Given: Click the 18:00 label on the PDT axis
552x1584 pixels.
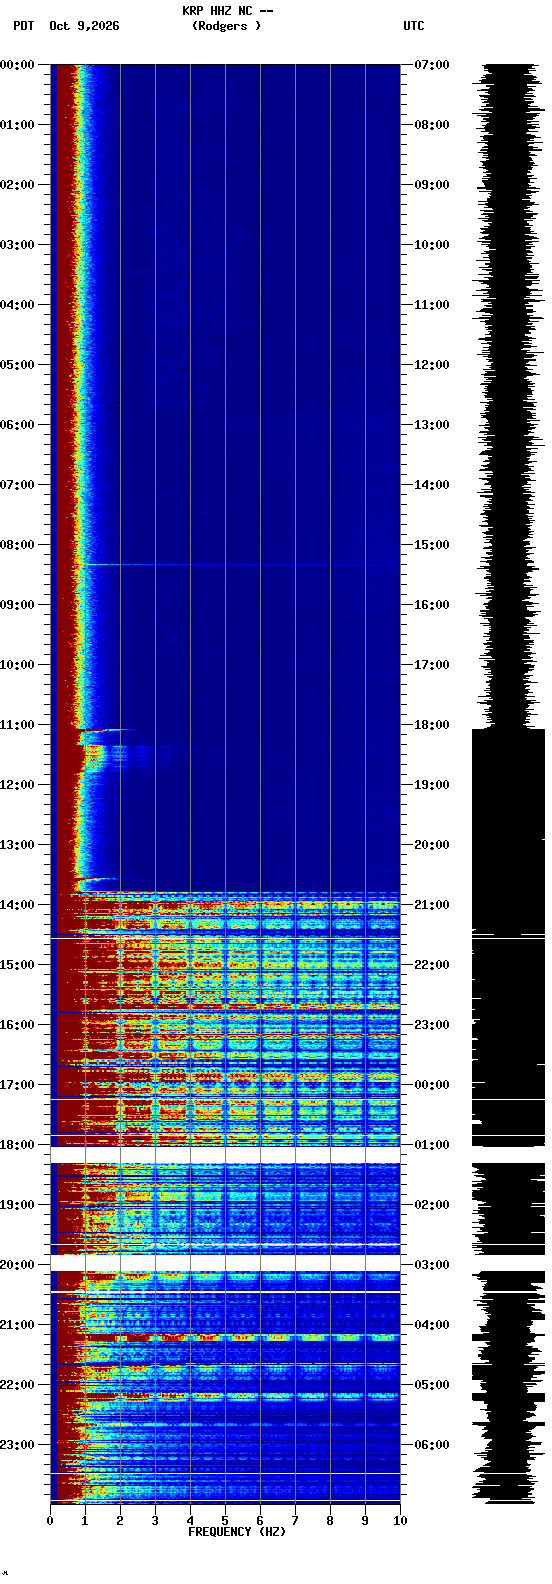Looking at the screenshot, I should pos(17,1145).
